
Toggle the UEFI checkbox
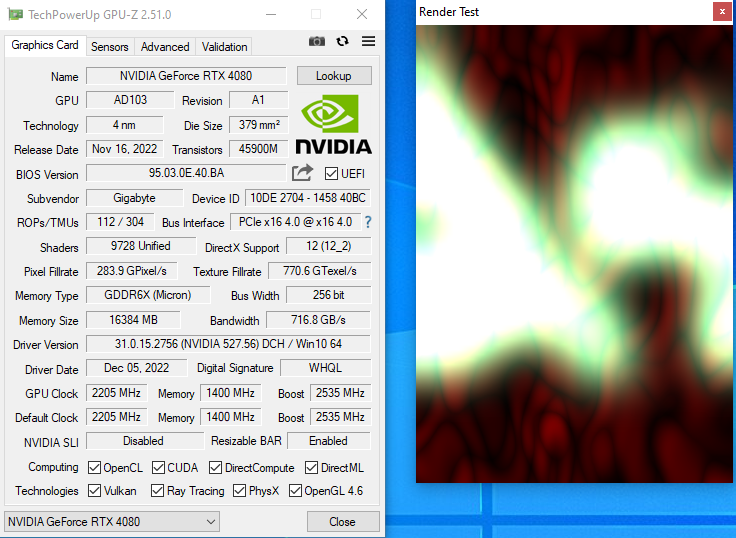tap(331, 174)
